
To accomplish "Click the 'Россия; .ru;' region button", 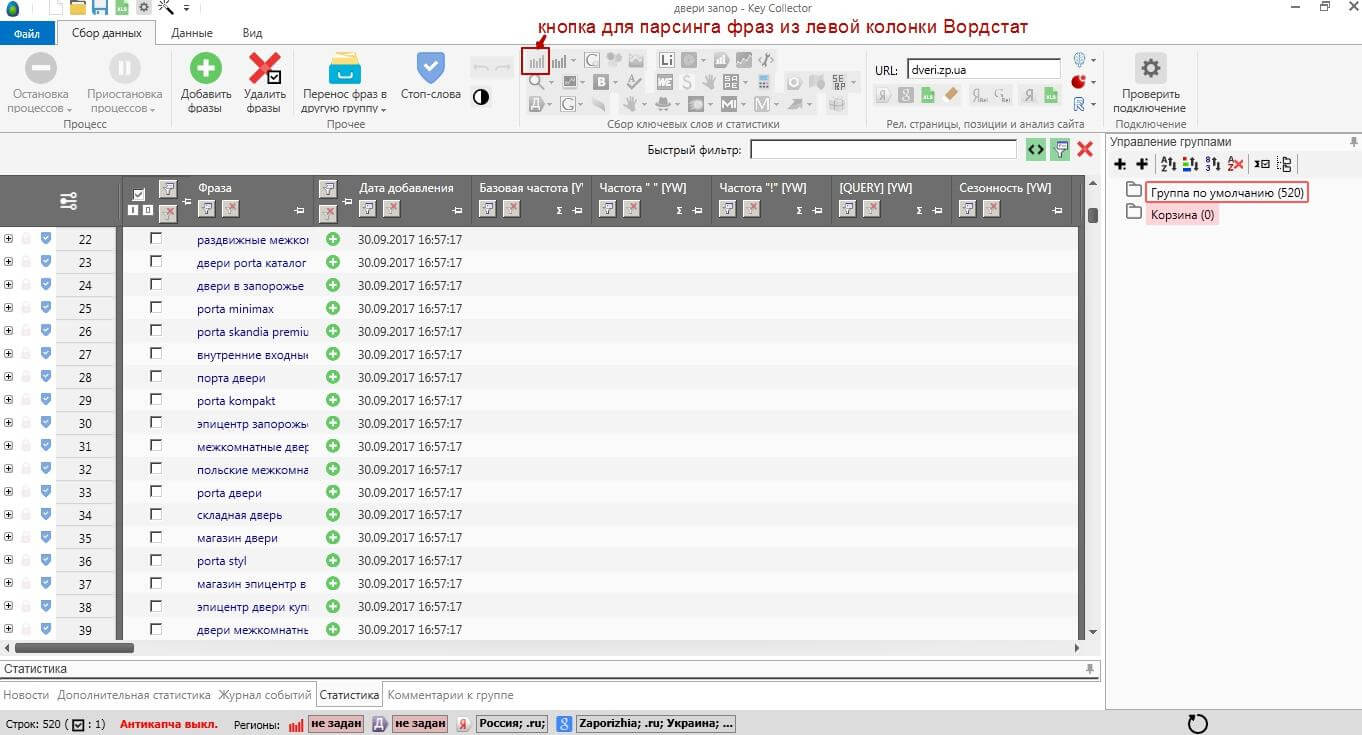I will coord(511,724).
